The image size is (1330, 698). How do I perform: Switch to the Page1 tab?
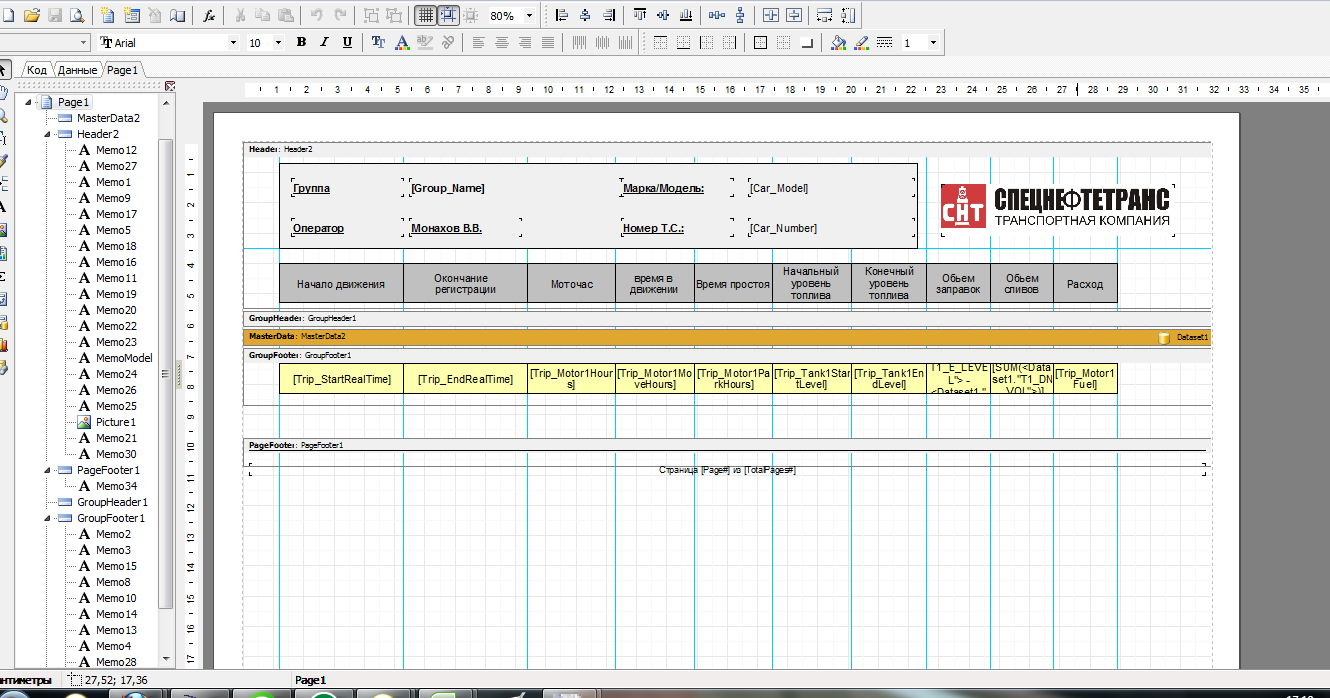pyautogui.click(x=123, y=70)
